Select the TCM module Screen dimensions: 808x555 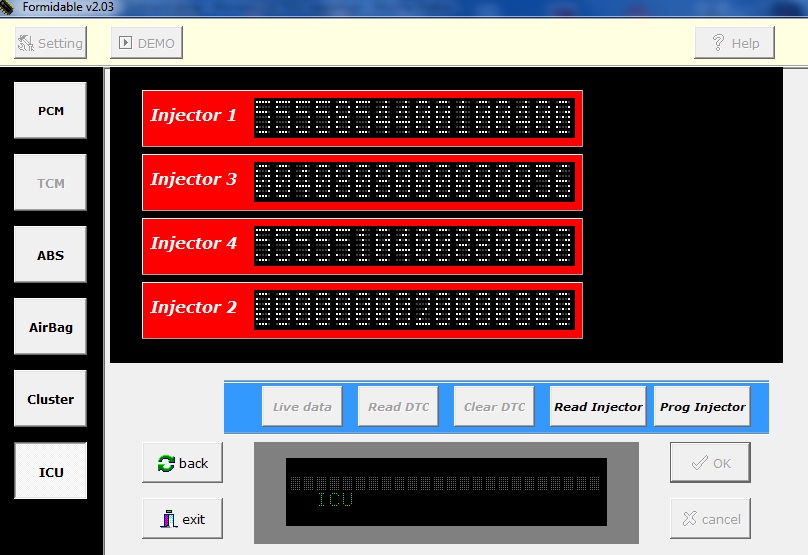point(50,183)
